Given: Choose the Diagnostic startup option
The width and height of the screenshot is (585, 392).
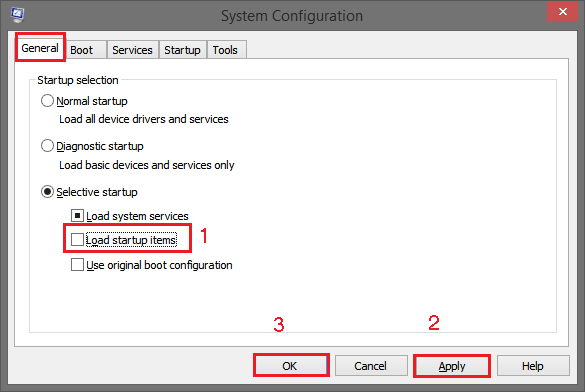Looking at the screenshot, I should tap(47, 146).
